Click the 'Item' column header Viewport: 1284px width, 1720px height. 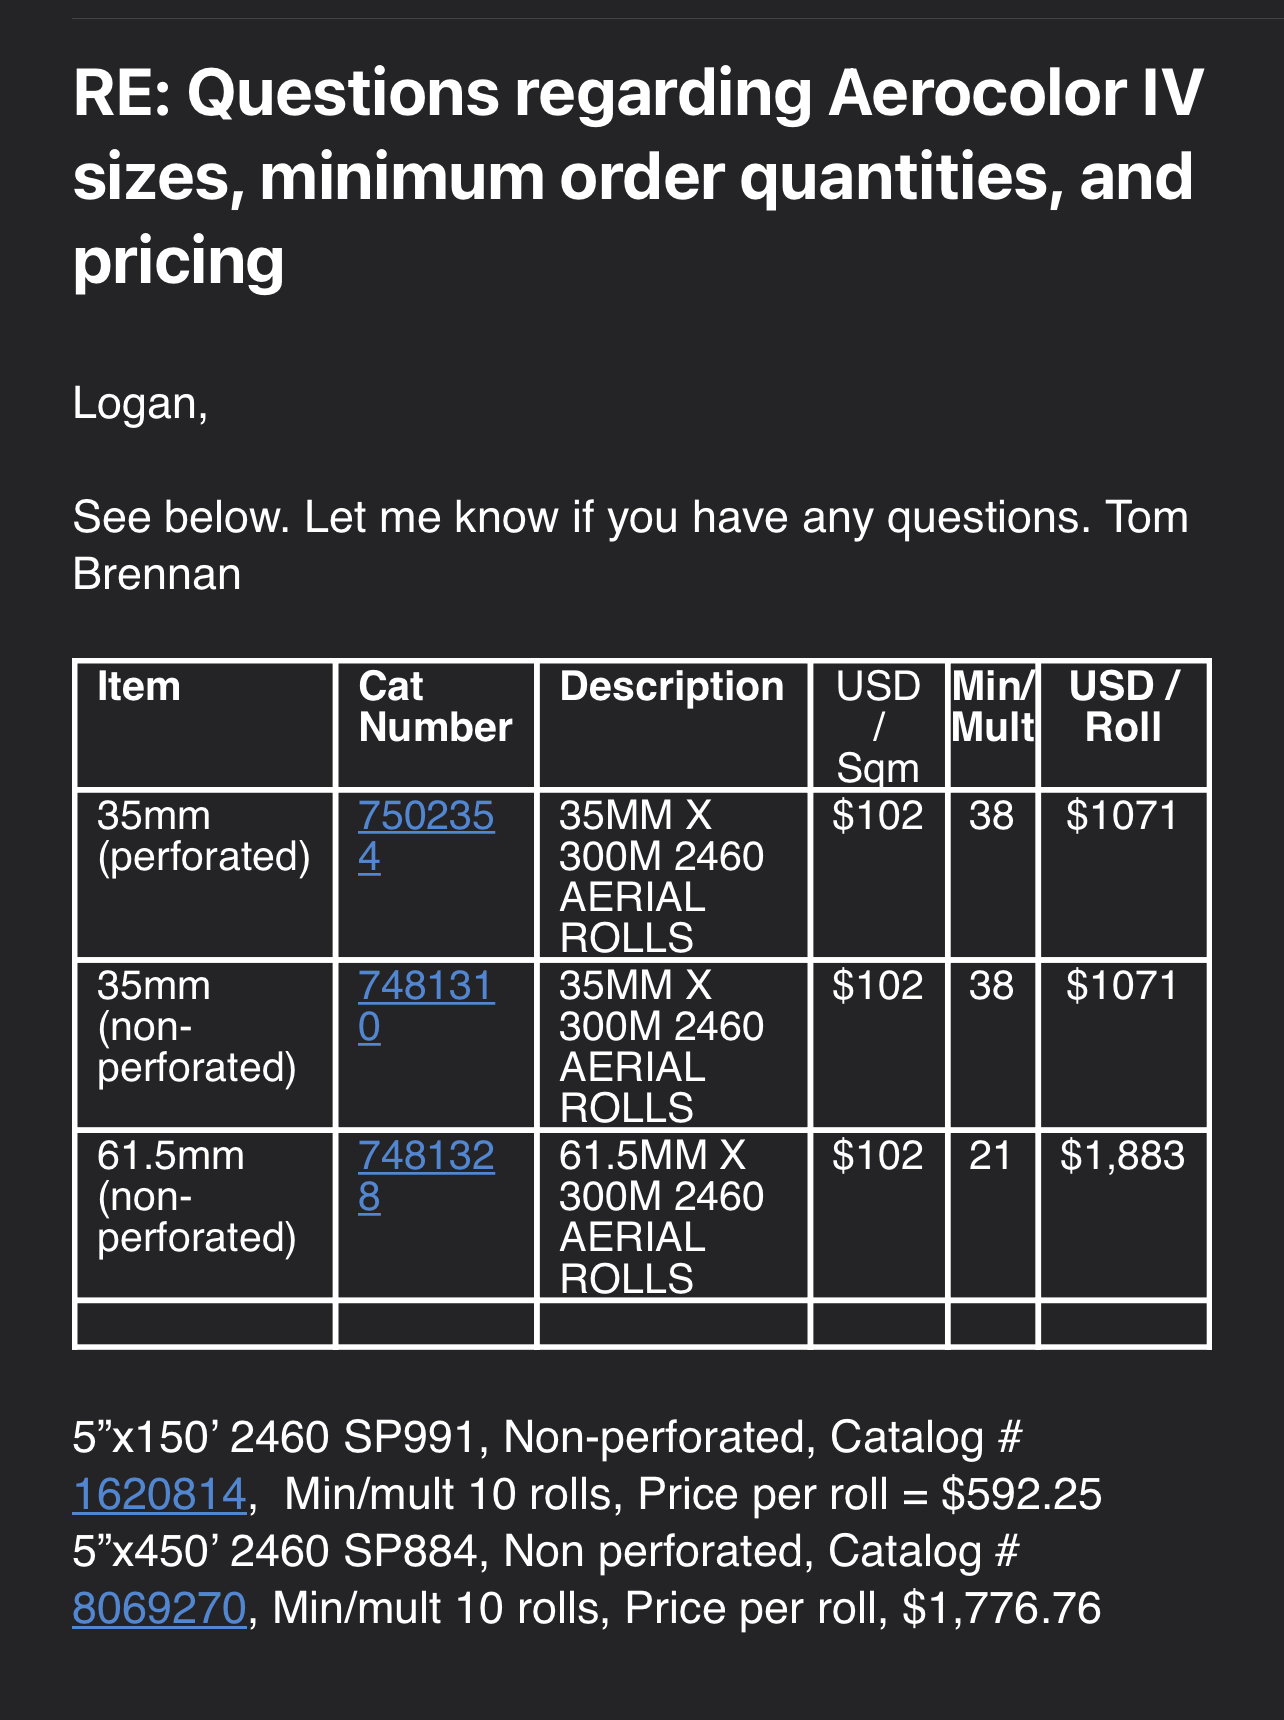coord(139,687)
